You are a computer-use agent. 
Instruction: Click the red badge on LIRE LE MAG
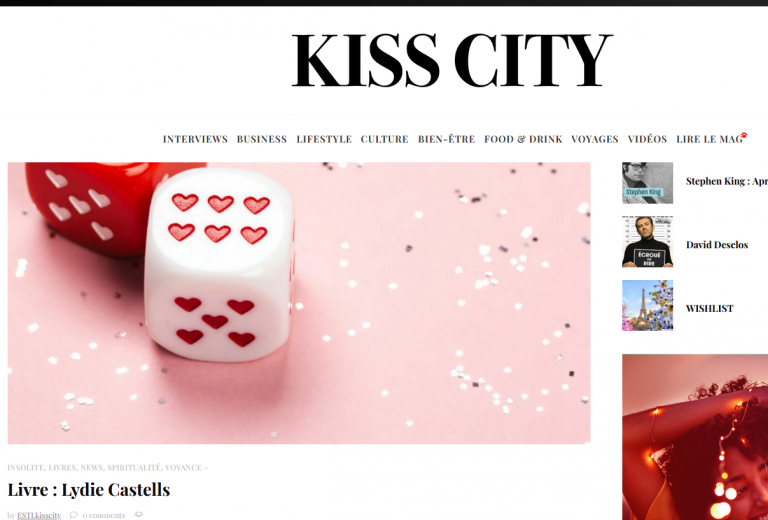click(744, 135)
